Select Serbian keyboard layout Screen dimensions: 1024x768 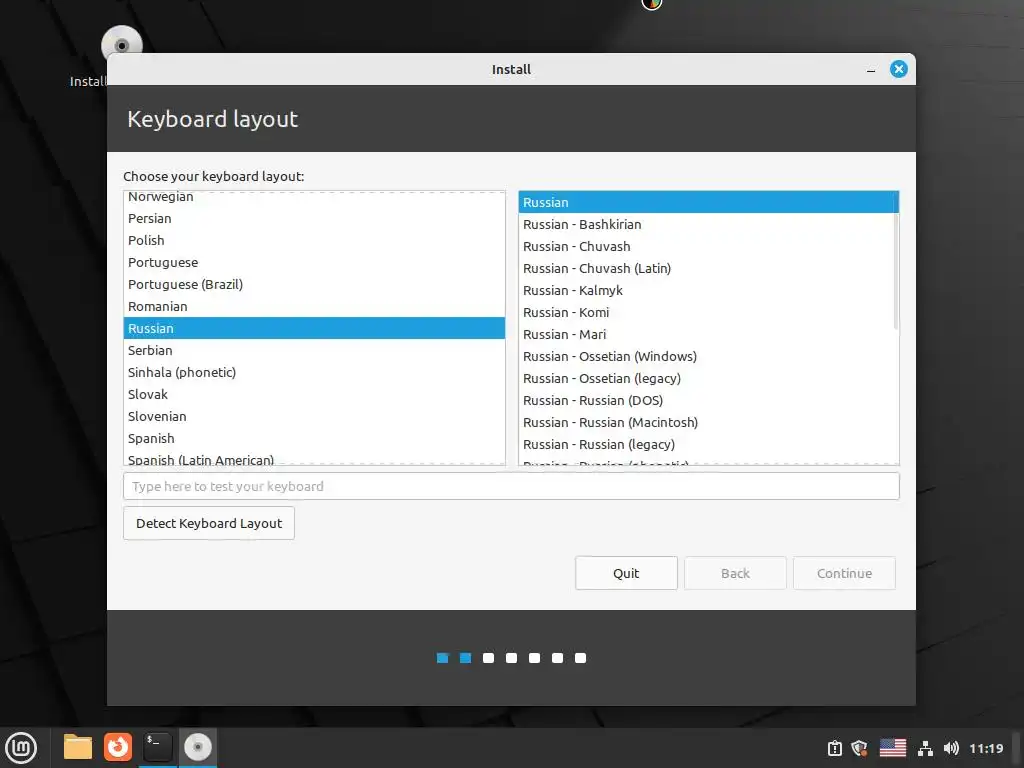(314, 350)
